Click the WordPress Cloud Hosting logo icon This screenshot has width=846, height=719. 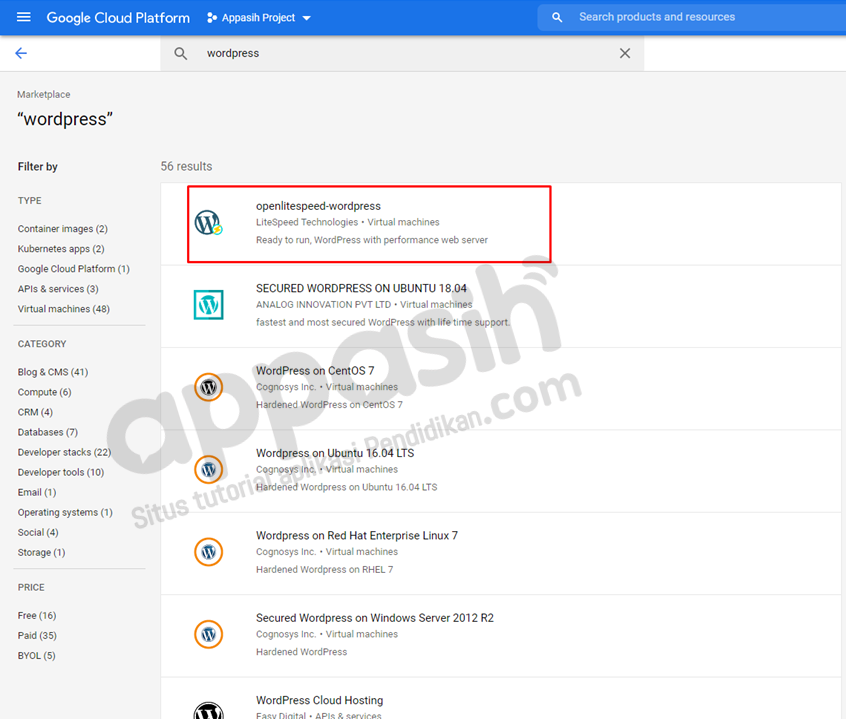tap(209, 711)
